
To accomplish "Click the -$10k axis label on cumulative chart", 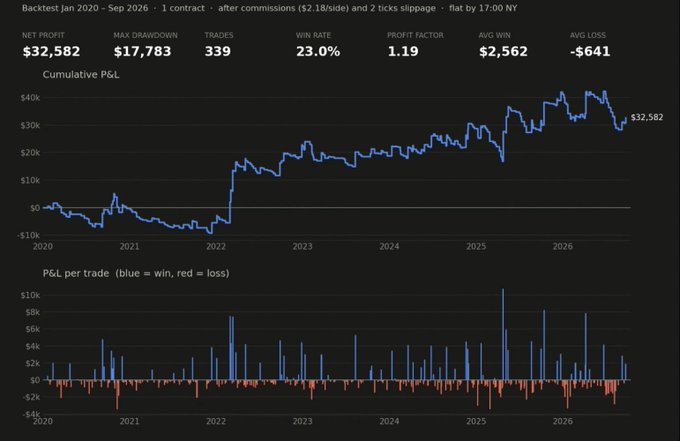I will click(x=29, y=235).
